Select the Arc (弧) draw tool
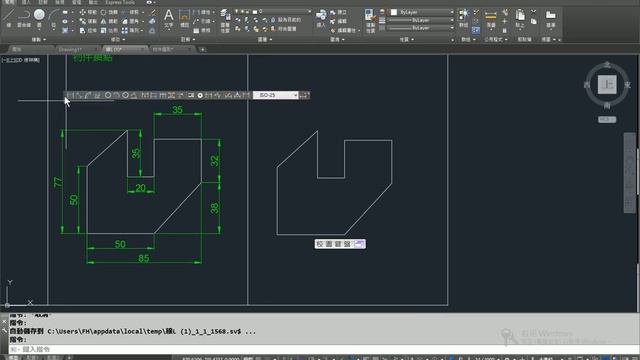 tap(53, 18)
